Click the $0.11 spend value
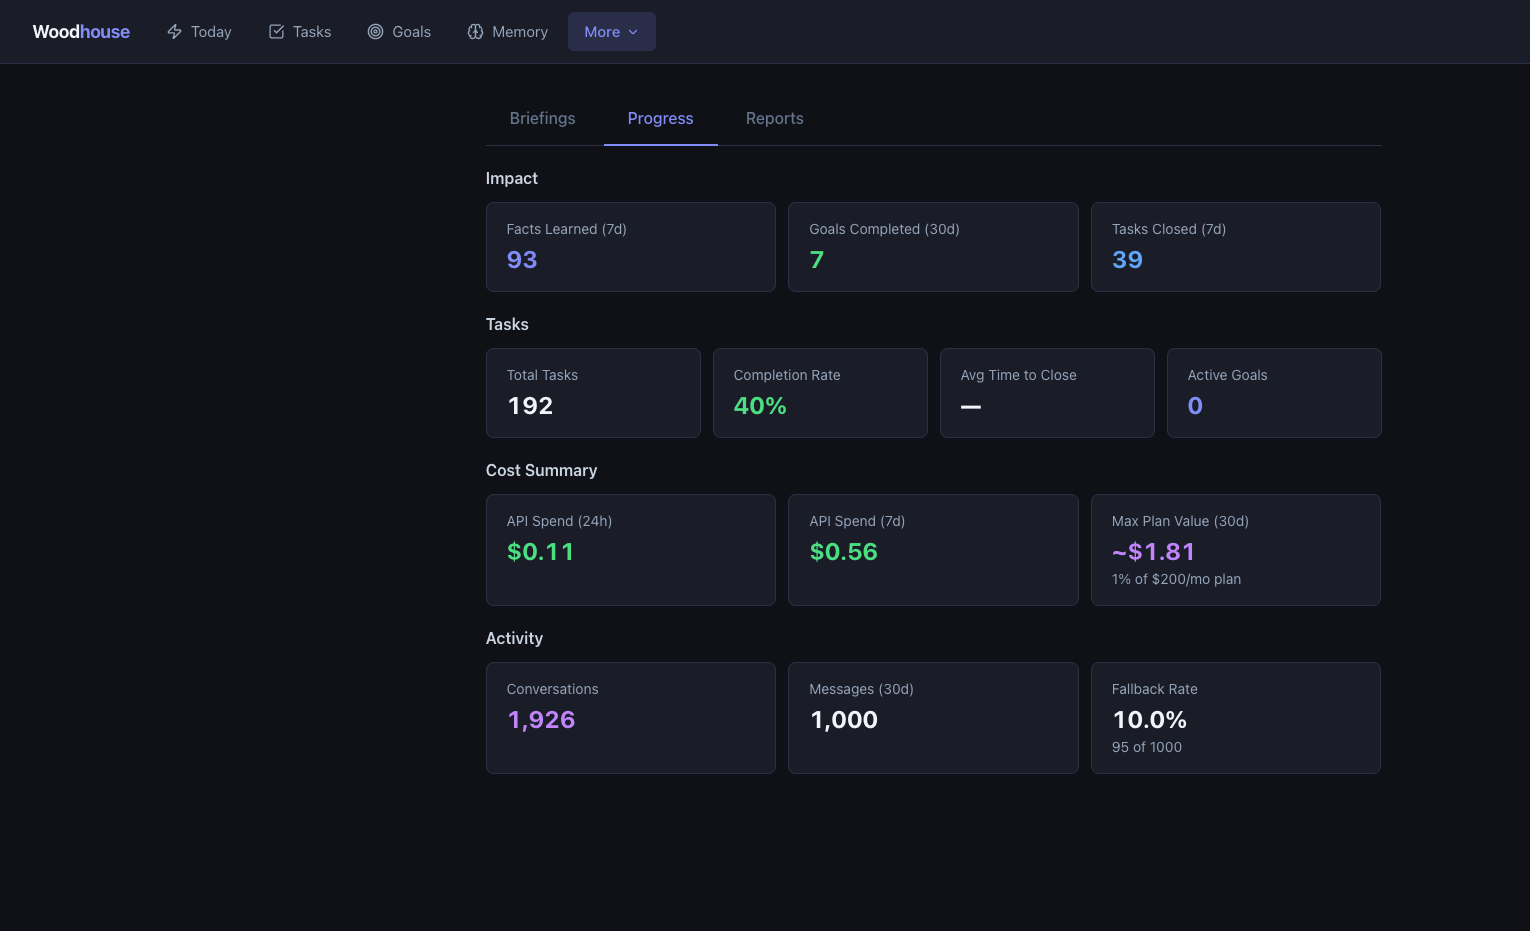The image size is (1530, 931). click(x=540, y=552)
